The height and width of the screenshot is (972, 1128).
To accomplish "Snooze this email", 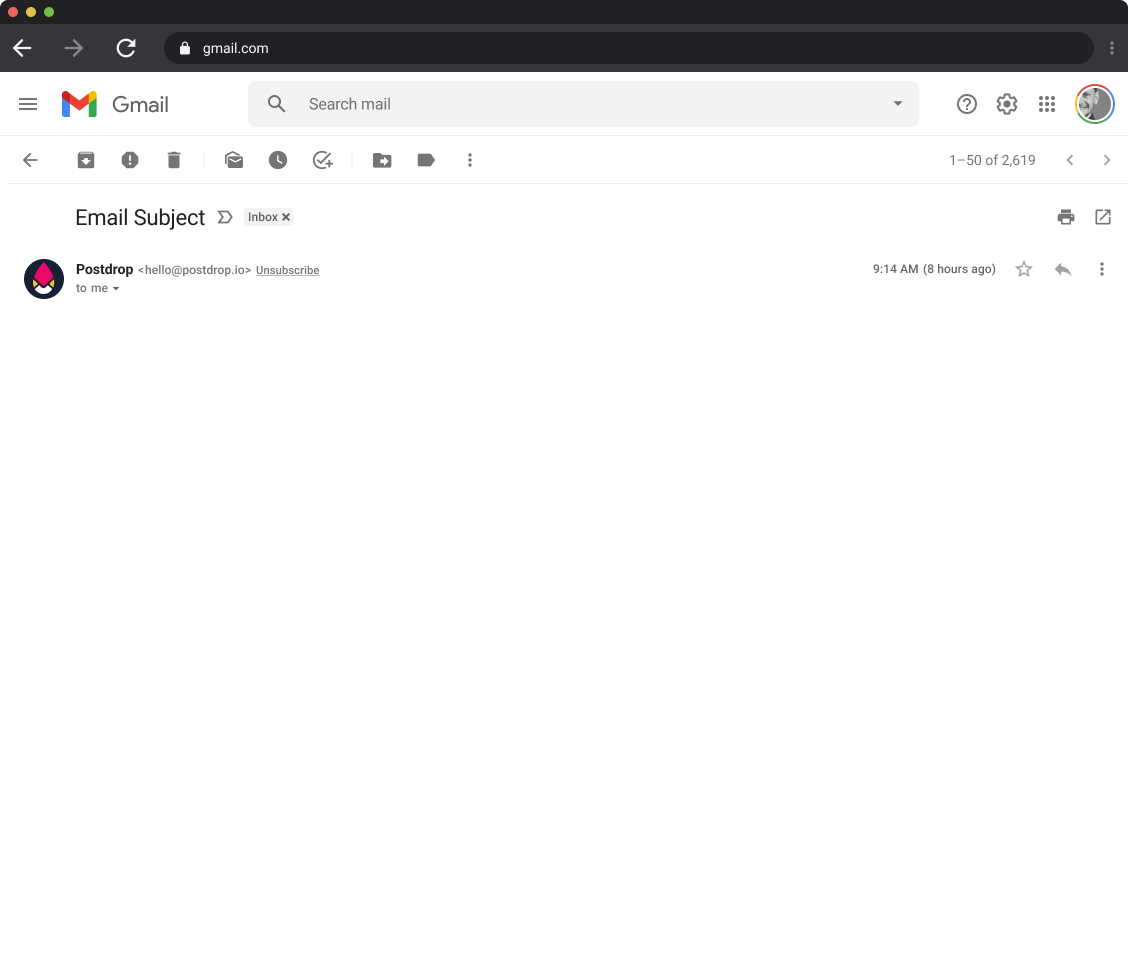I will point(278,160).
